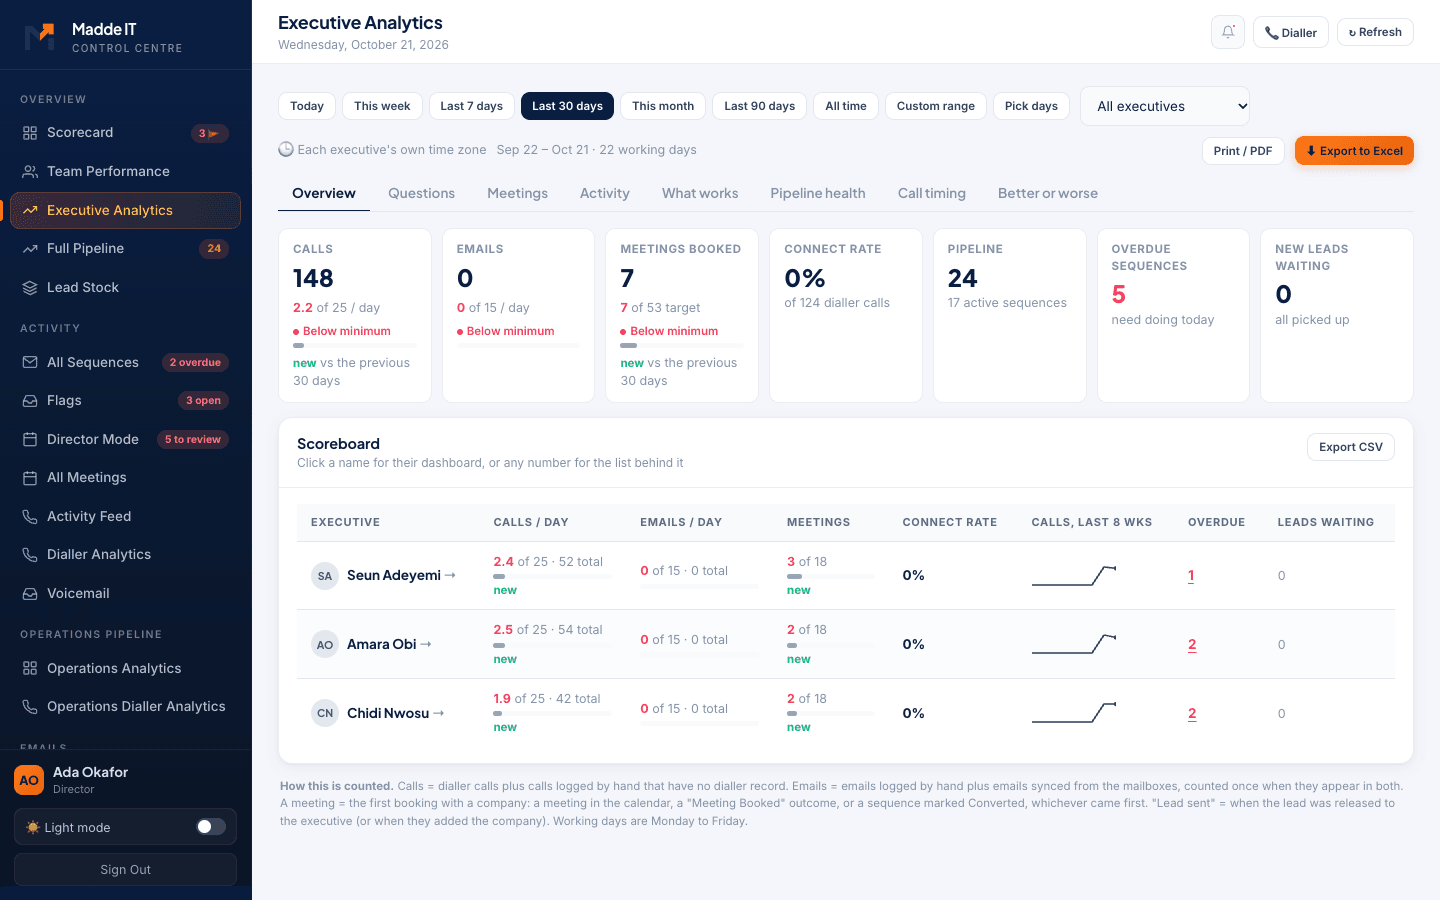Click the Operations Dialler Analytics phone icon

[30, 707]
